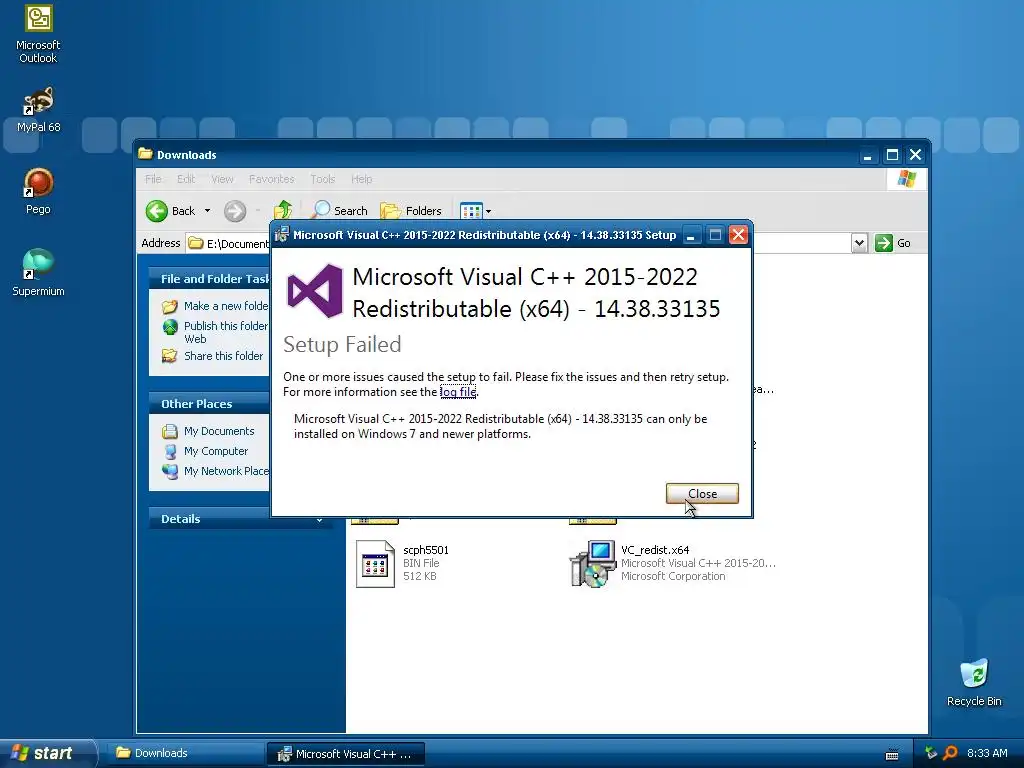The height and width of the screenshot is (768, 1024).
Task: Click Make a new folder task
Action: tap(215, 306)
